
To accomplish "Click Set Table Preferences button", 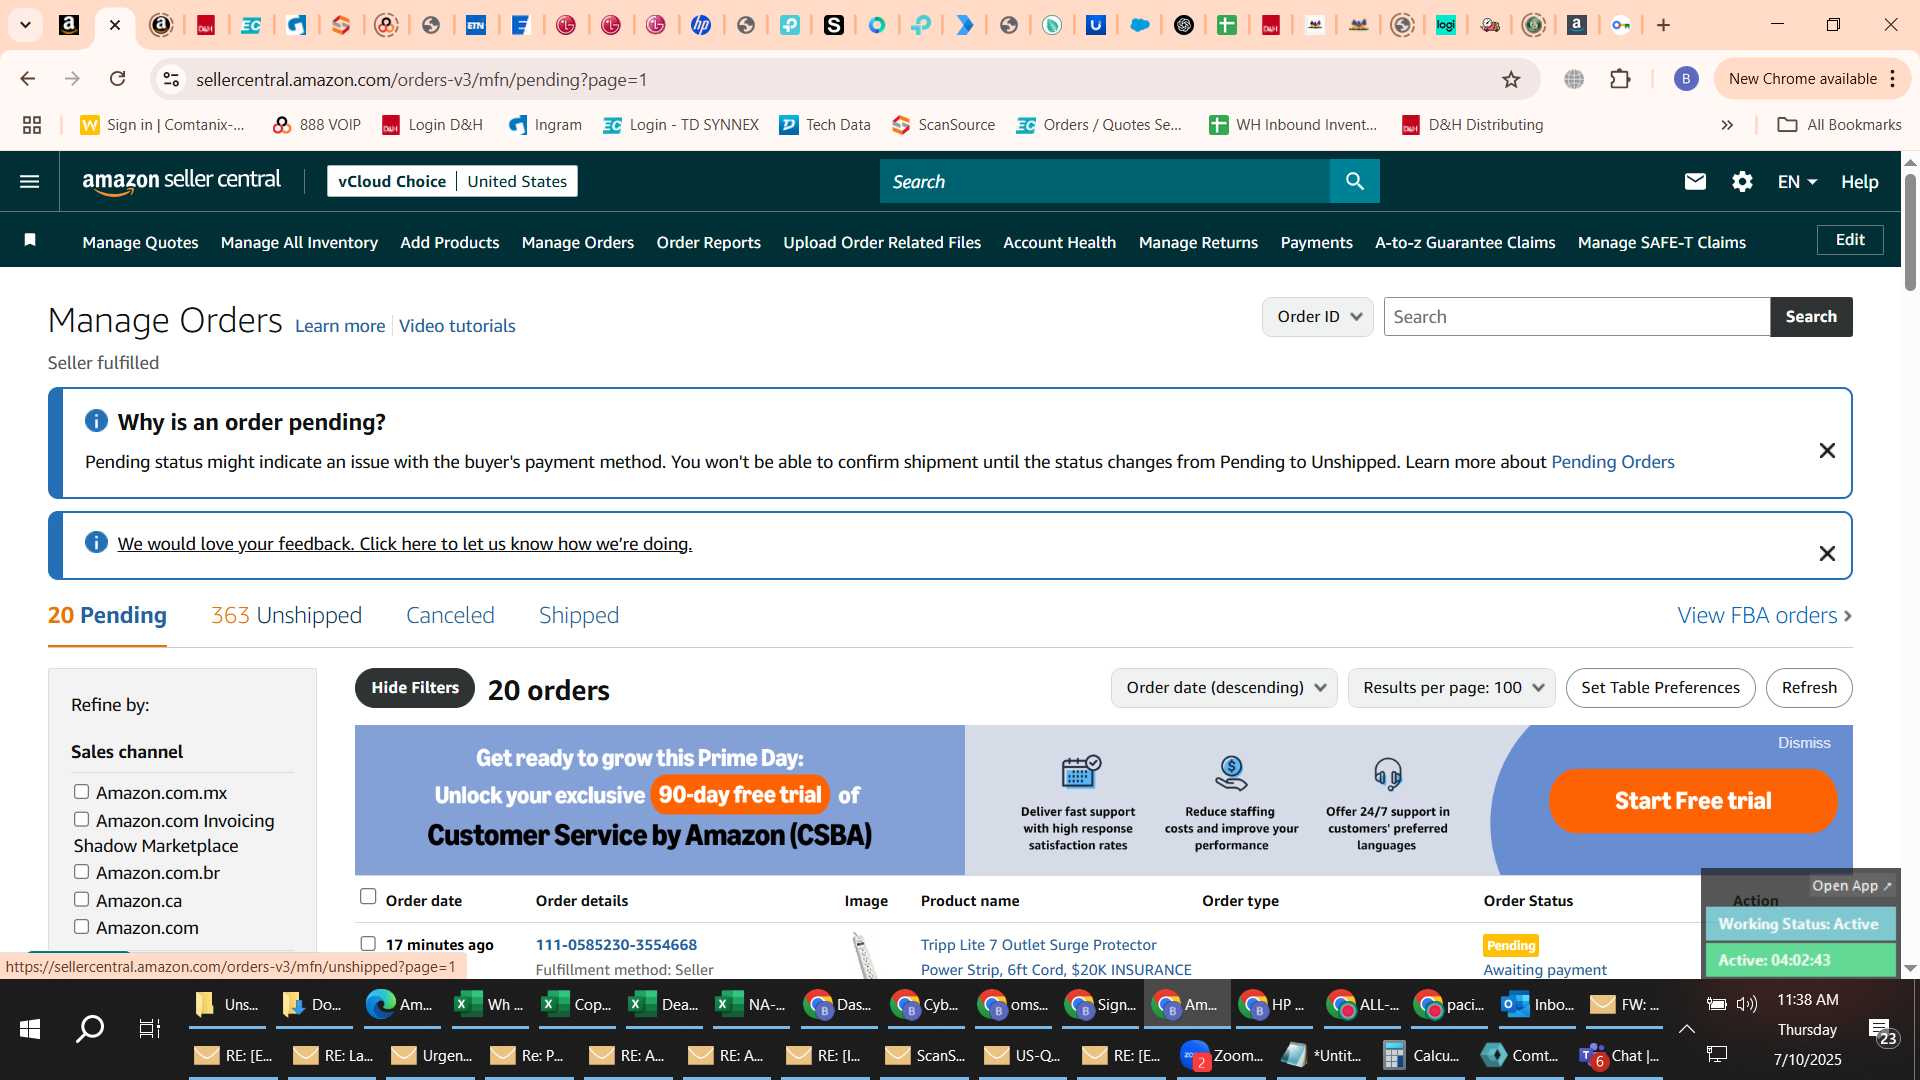I will click(1660, 688).
